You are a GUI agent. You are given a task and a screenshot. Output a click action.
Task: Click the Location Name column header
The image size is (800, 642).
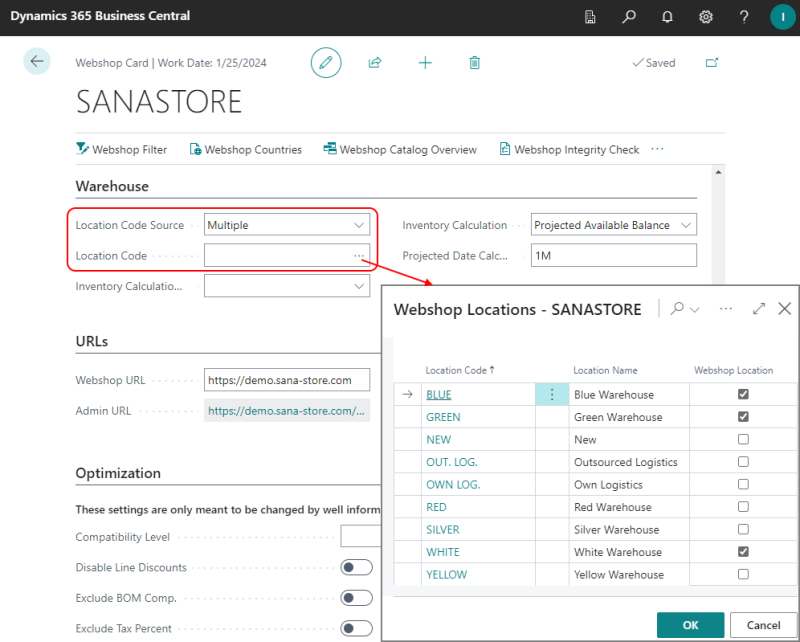(605, 371)
